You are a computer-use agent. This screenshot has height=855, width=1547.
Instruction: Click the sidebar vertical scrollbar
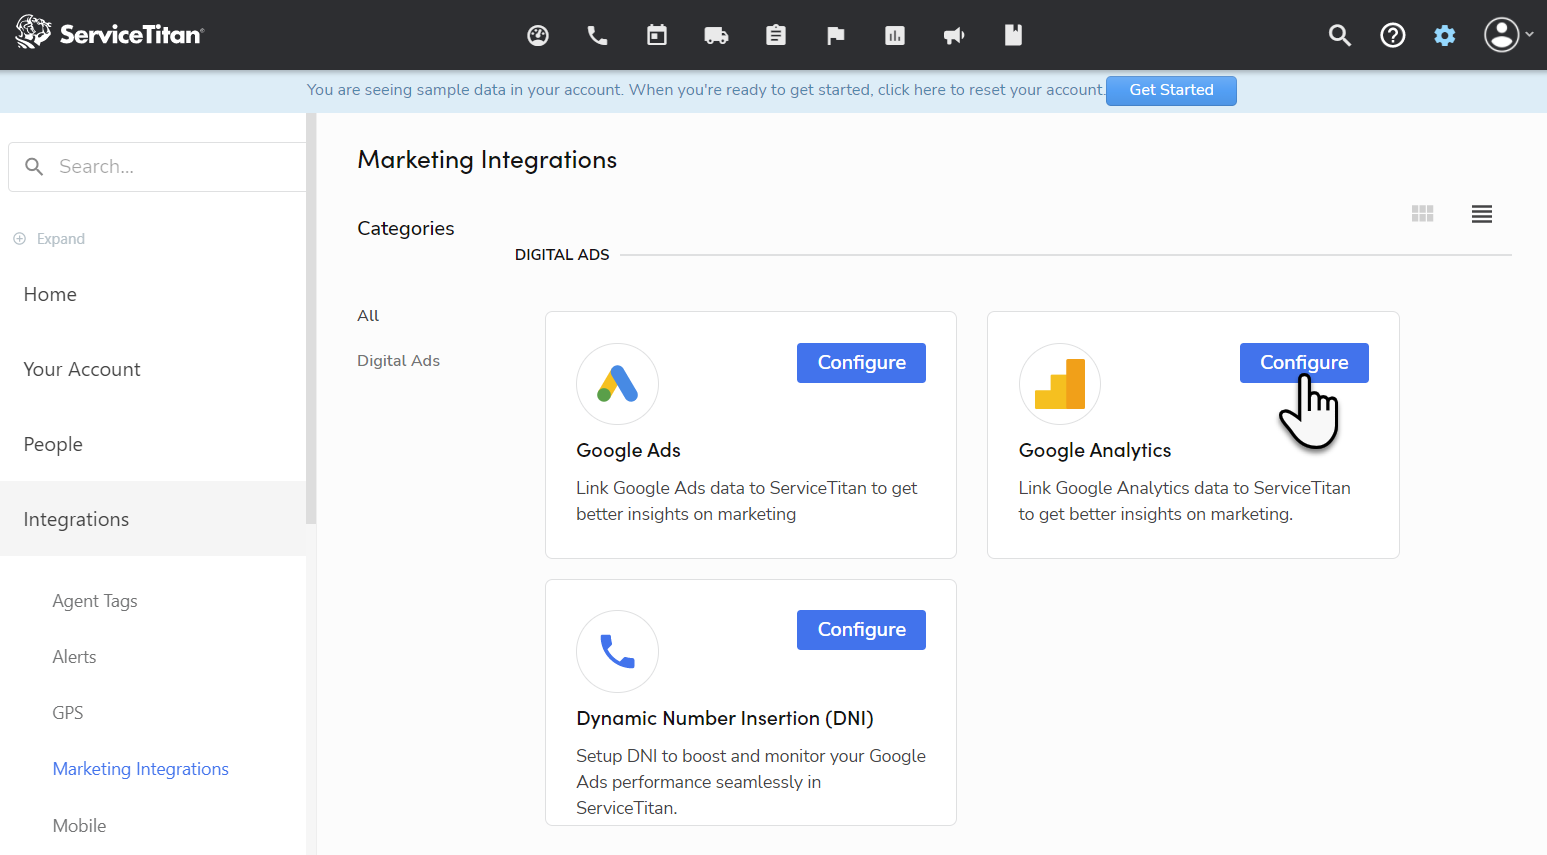pos(311,318)
